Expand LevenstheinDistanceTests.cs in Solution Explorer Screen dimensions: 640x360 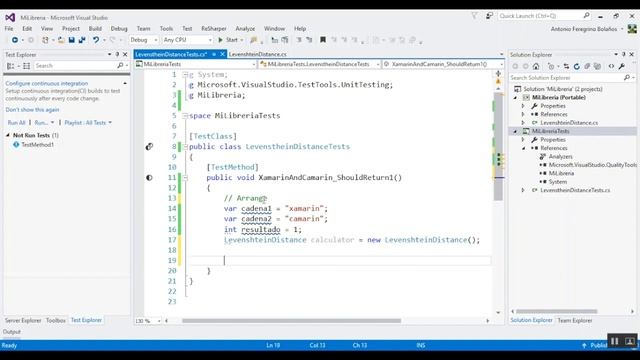[x=523, y=190]
